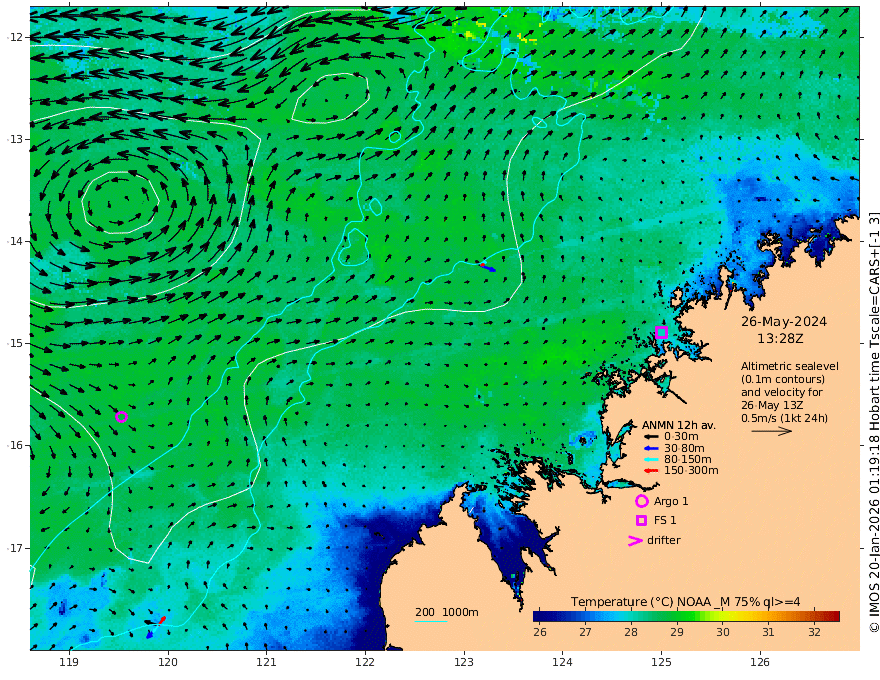880x680 pixels.
Task: Click the small cyan bathymetry loop near 121.9E 14.1S
Action: [x=353, y=247]
